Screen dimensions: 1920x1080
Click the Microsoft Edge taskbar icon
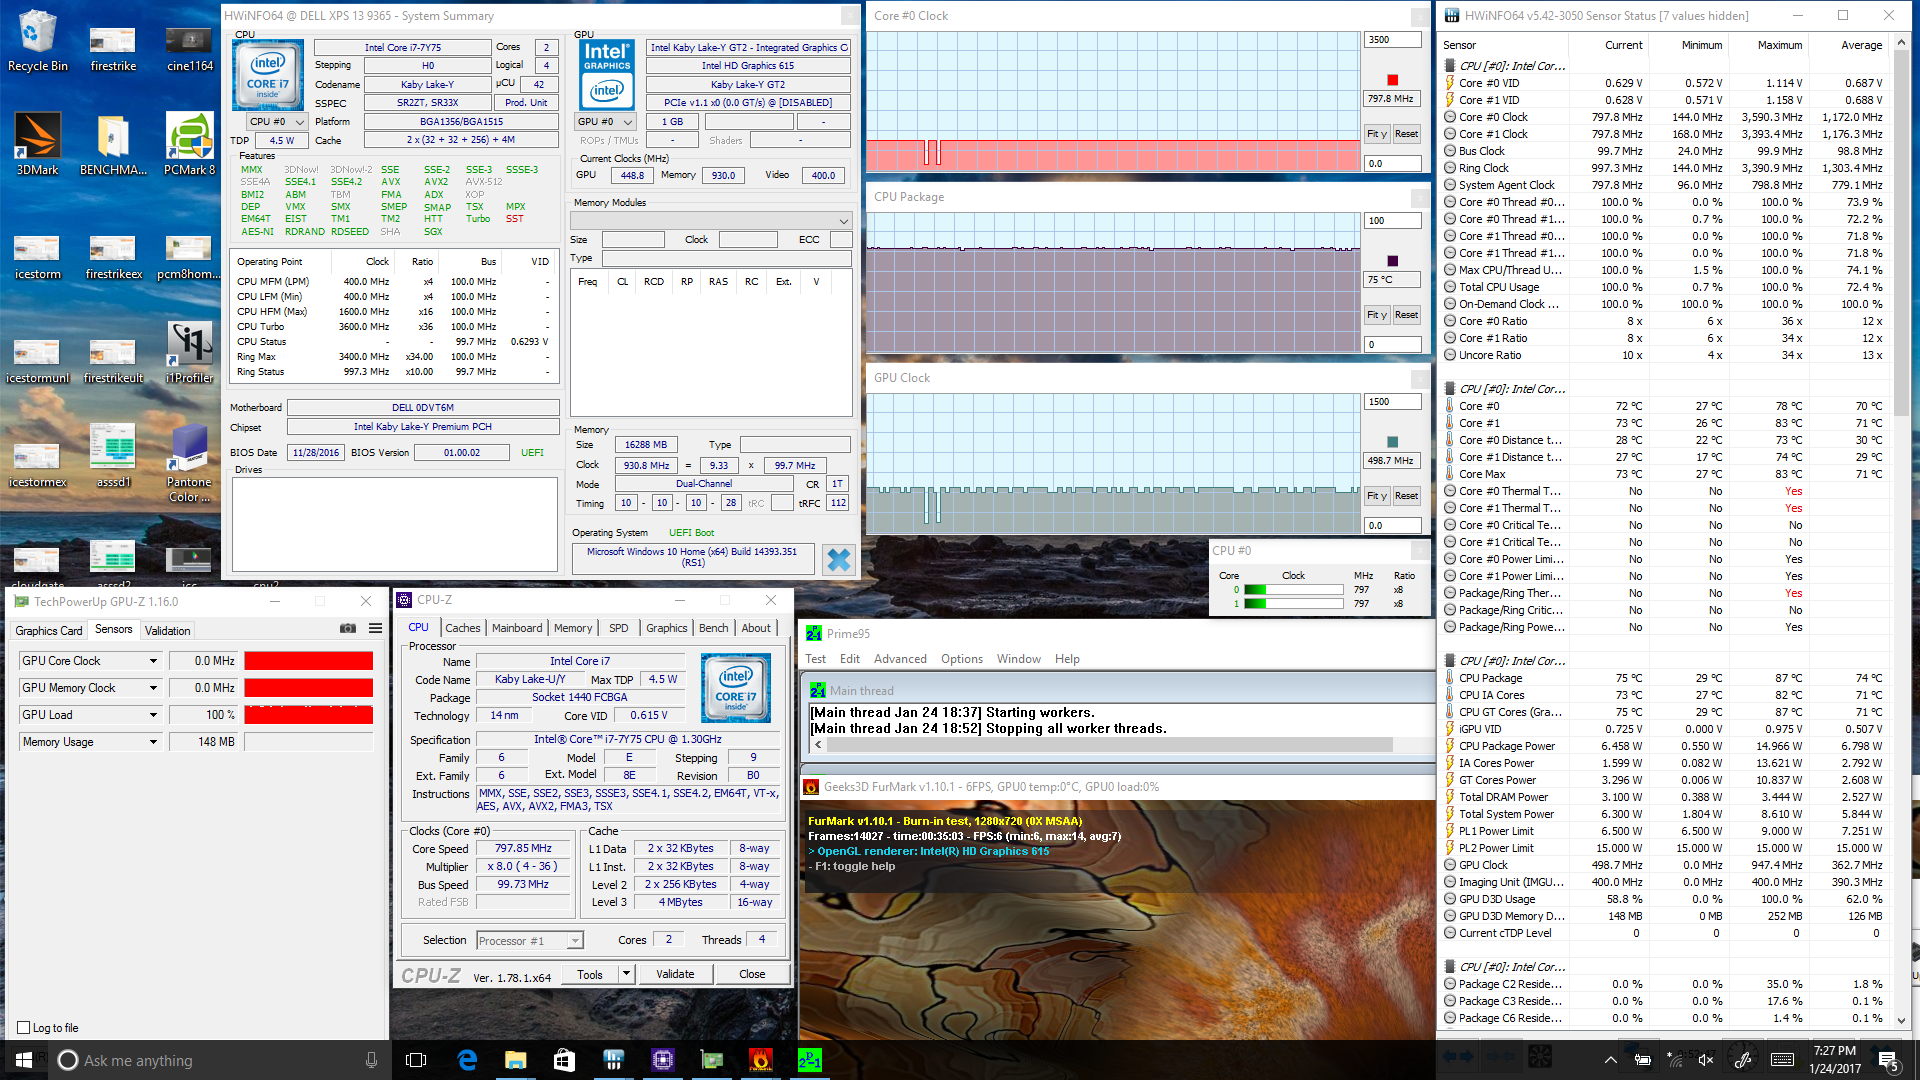pos(467,1060)
